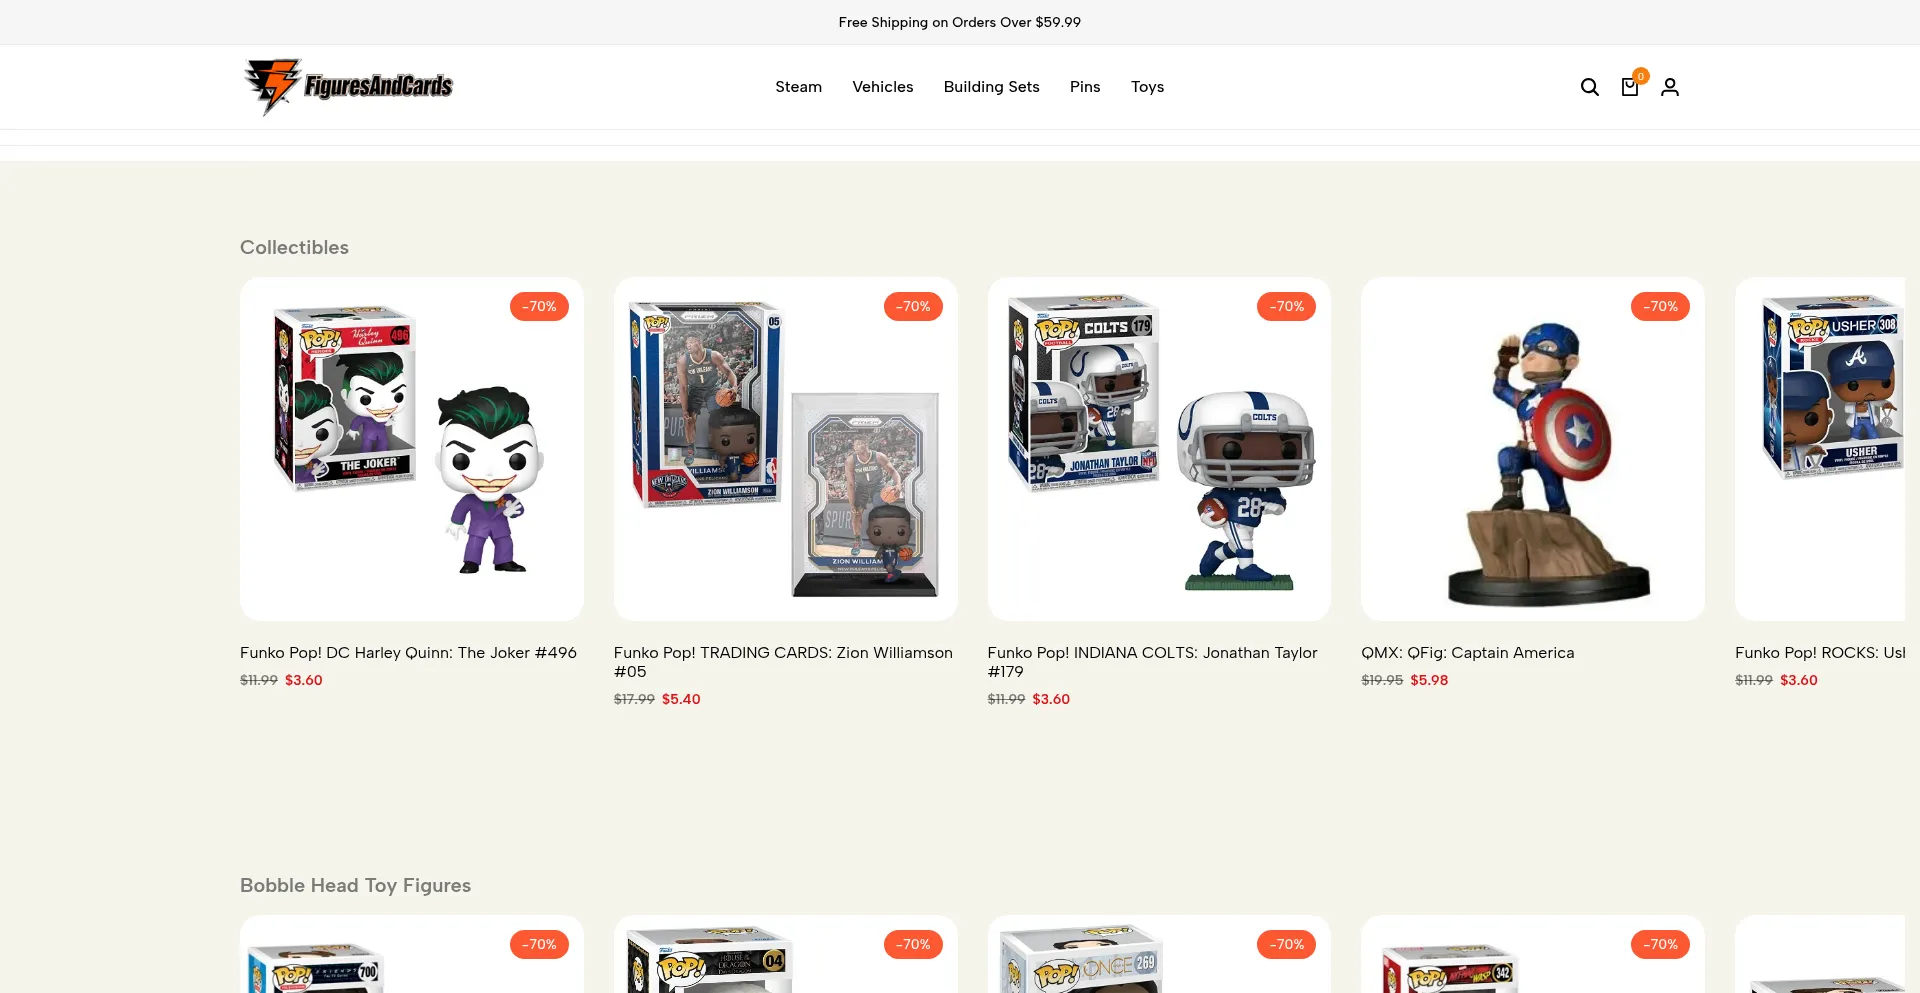The width and height of the screenshot is (1920, 993).
Task: Open the shopping cart icon
Action: click(x=1629, y=88)
